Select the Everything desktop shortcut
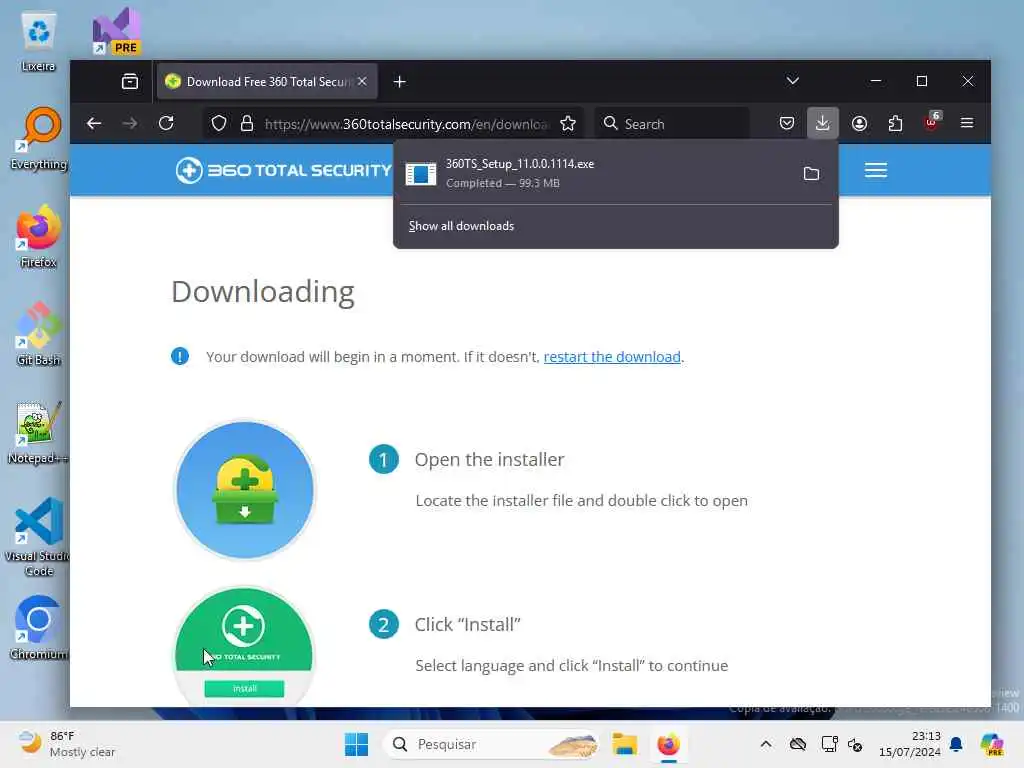This screenshot has width=1024, height=768. coord(39,138)
